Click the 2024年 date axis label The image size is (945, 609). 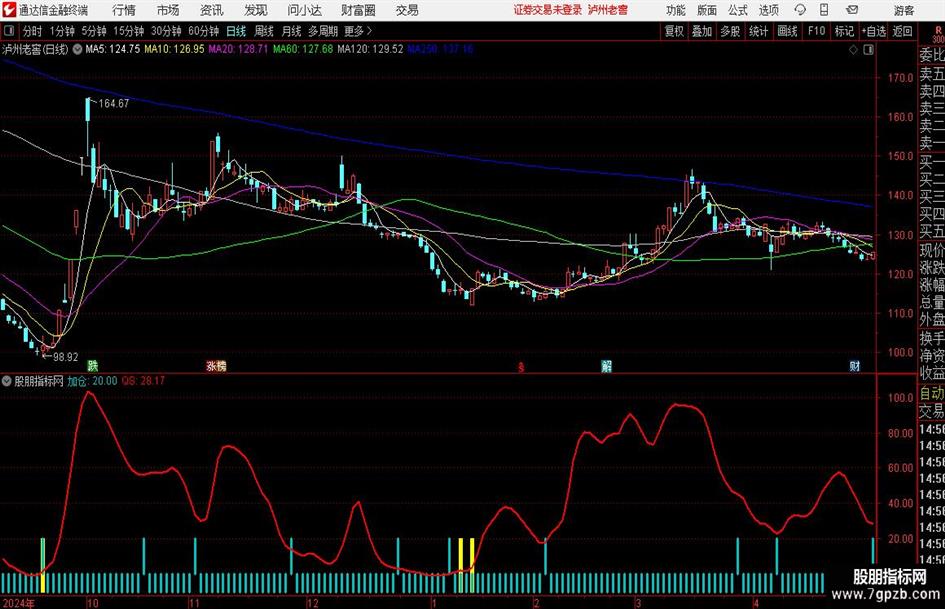pos(18,603)
